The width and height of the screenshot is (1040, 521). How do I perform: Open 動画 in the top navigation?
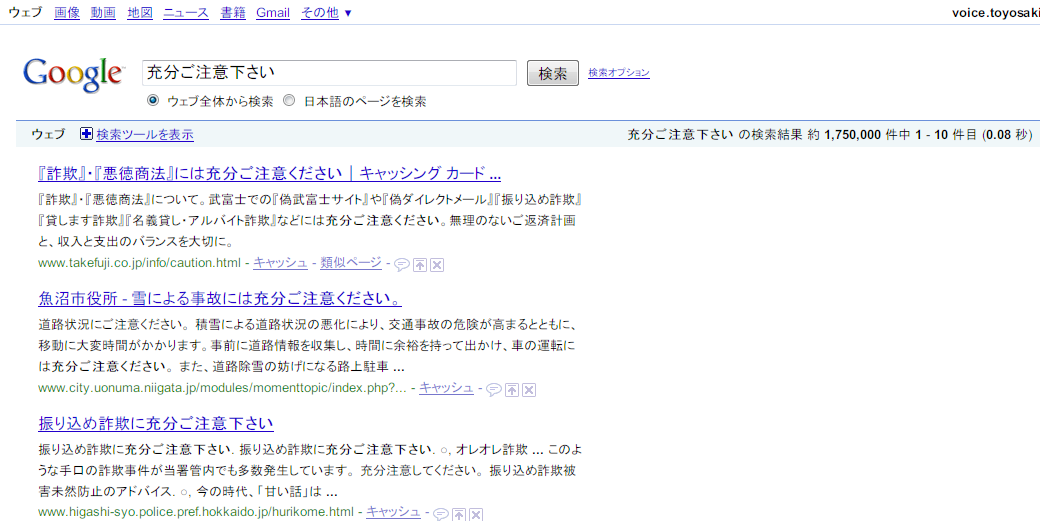pos(103,13)
